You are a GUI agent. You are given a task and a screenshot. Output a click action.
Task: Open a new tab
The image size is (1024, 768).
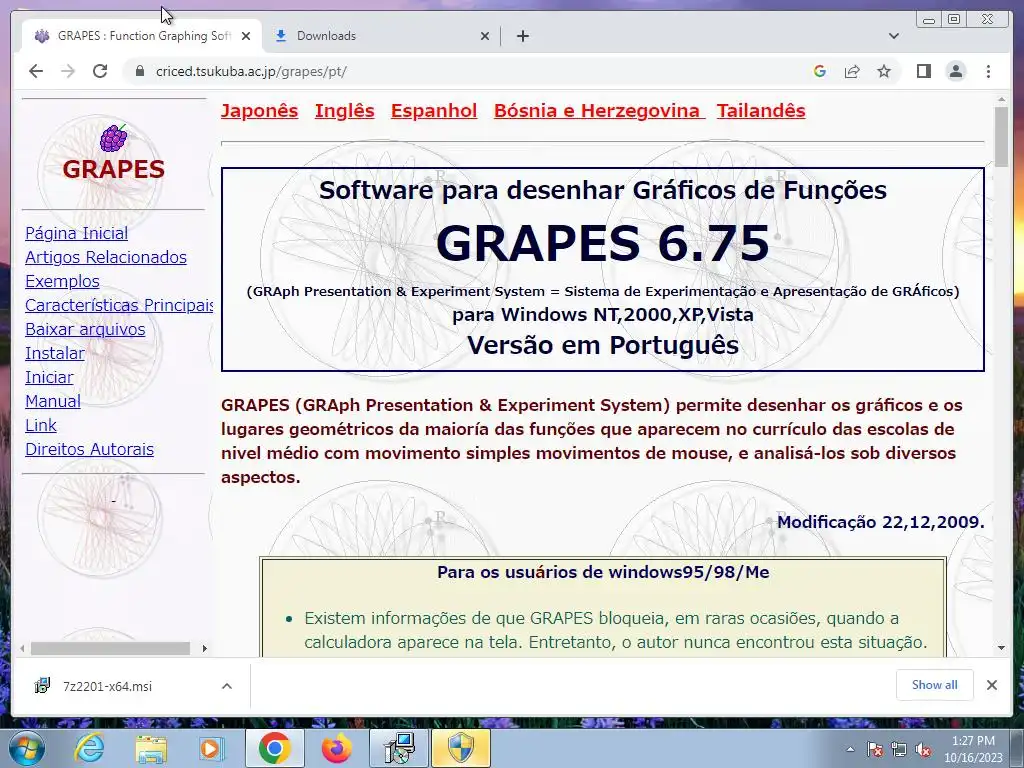[x=522, y=36]
